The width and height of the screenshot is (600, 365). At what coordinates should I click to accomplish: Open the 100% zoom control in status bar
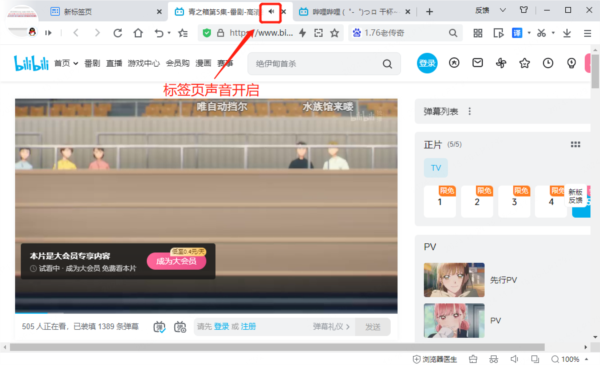point(569,359)
